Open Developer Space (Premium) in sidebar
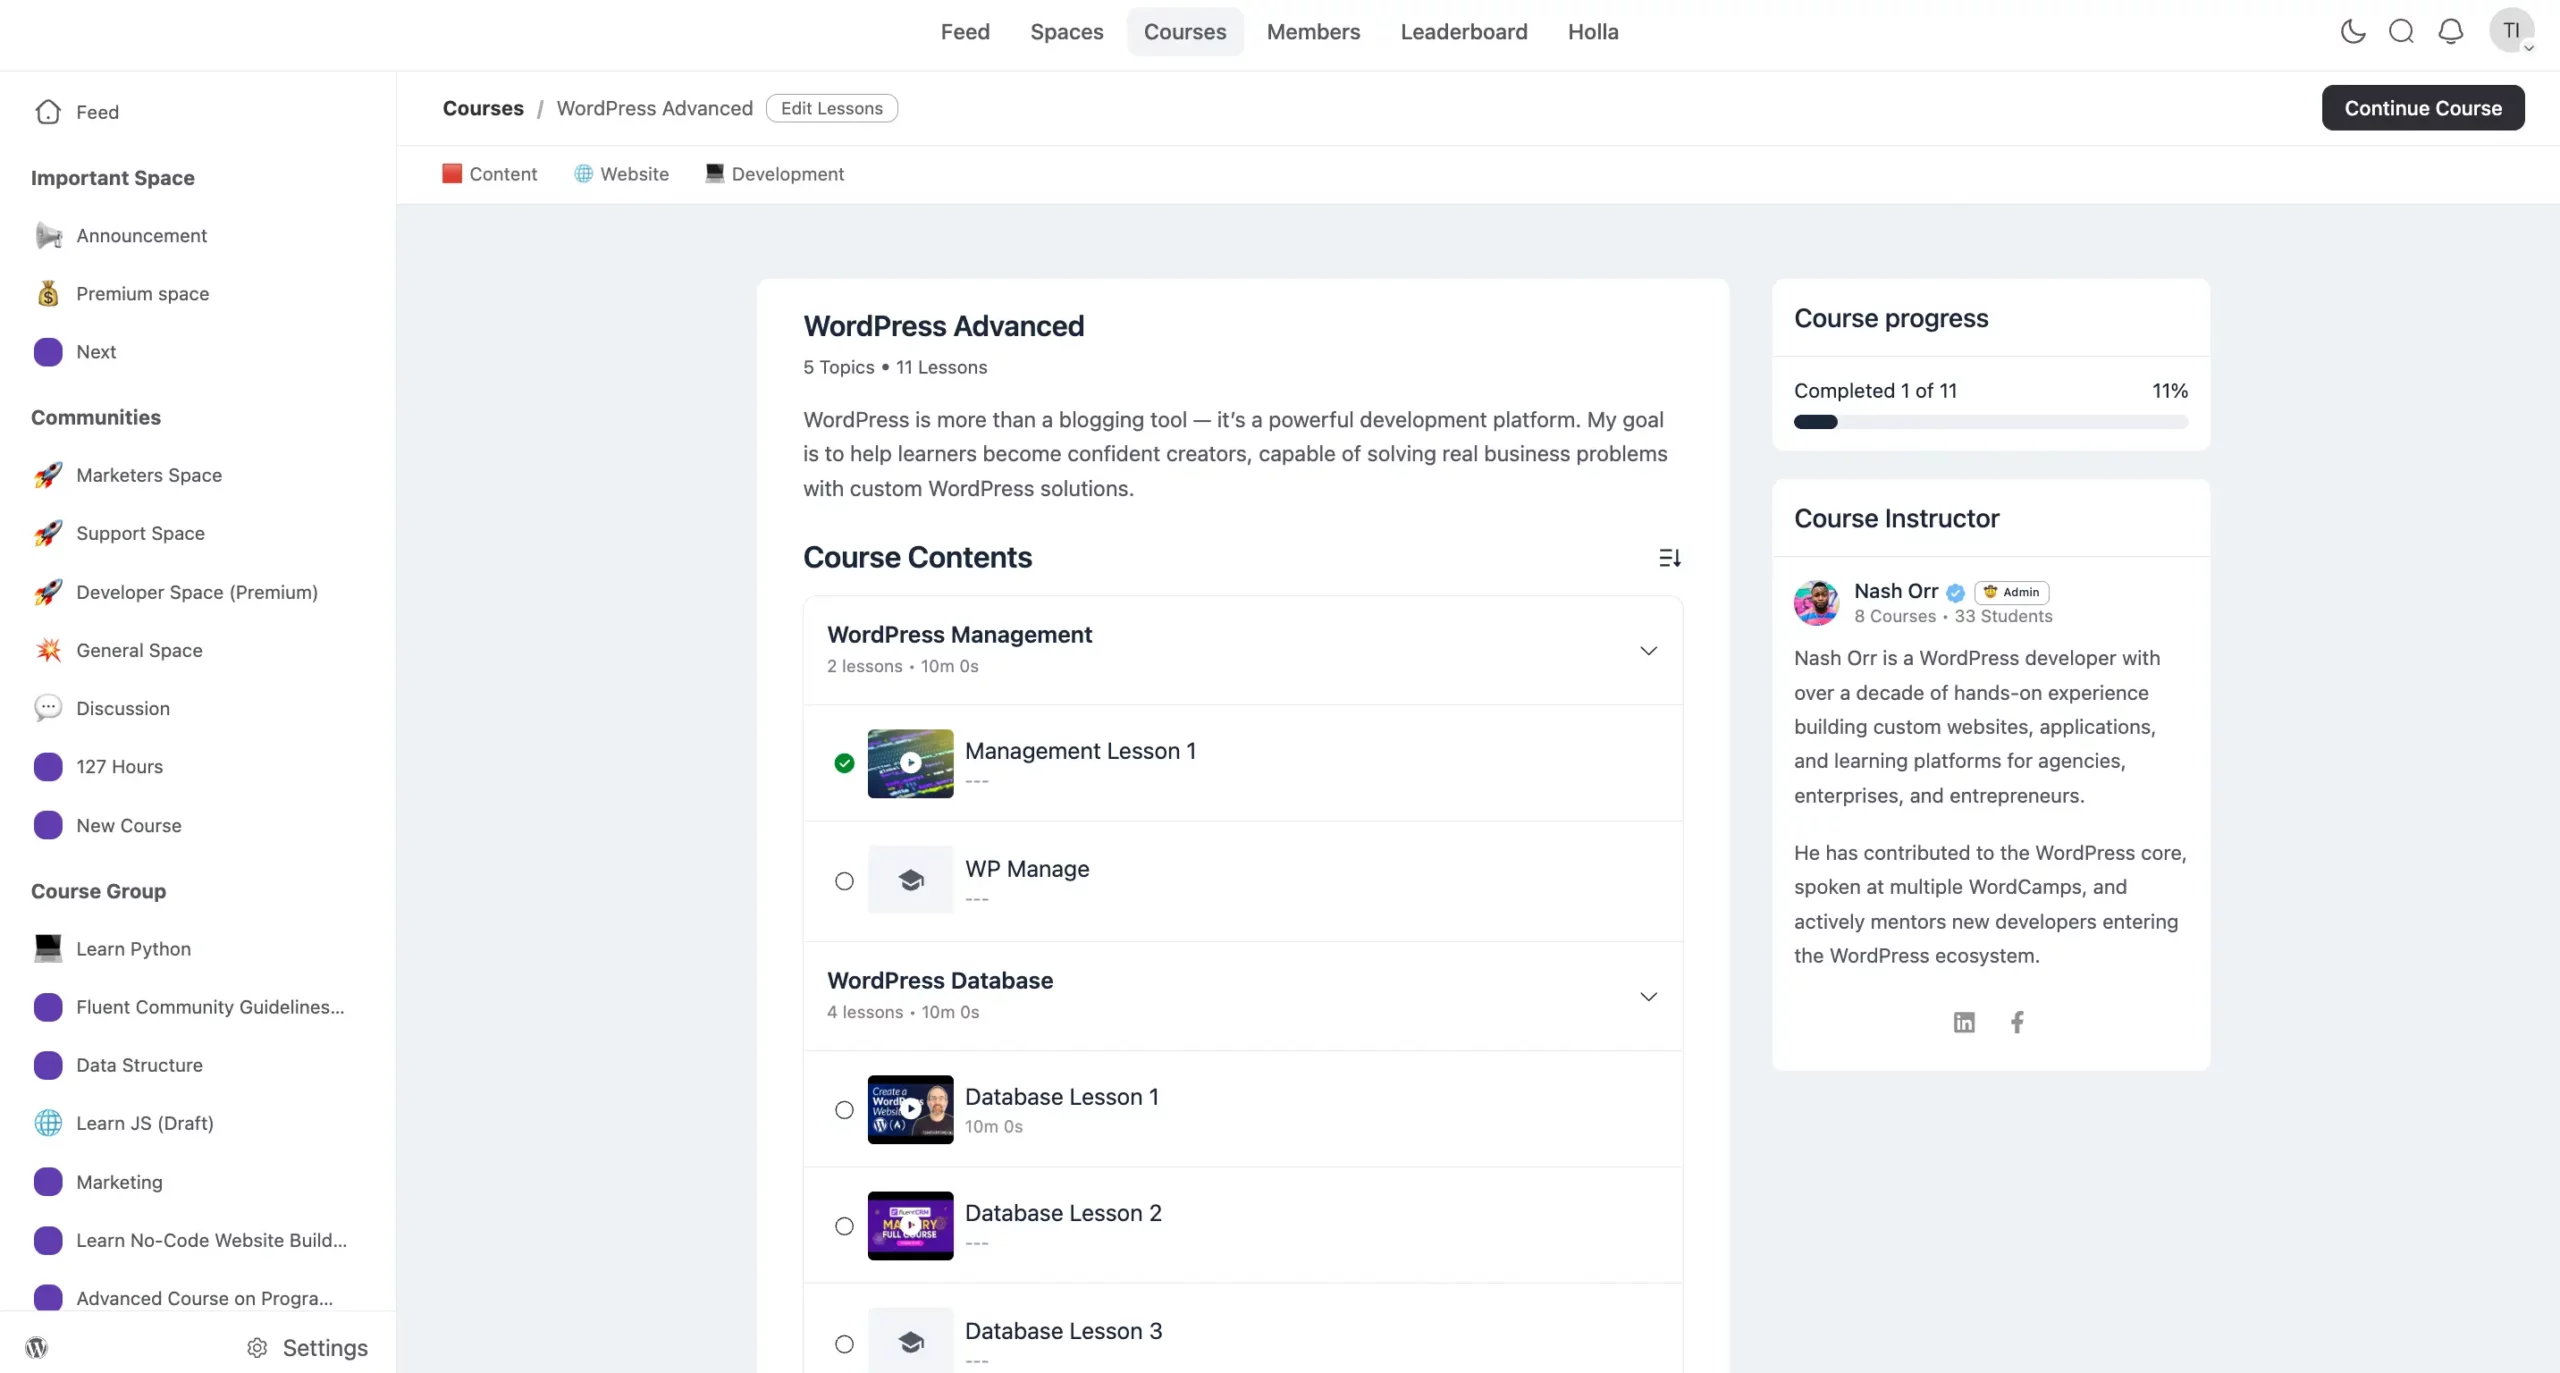 (x=197, y=592)
